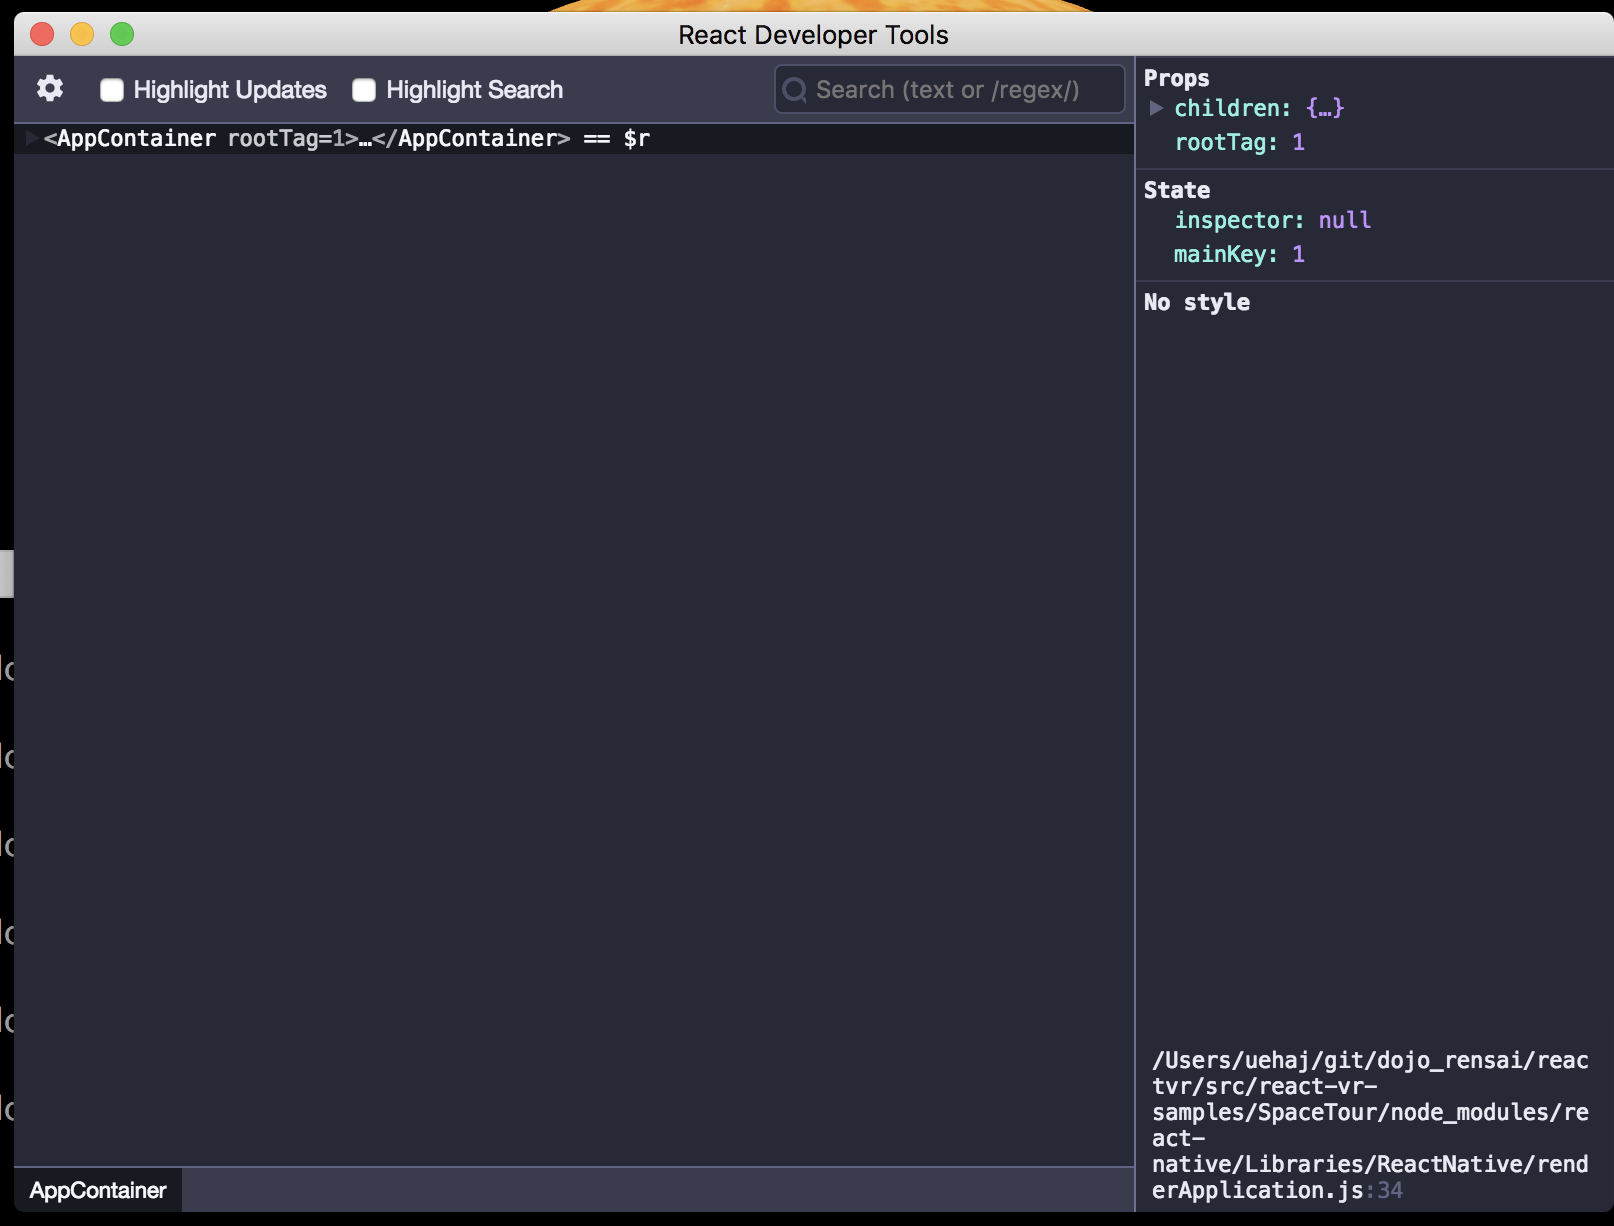Click the No style label
The image size is (1614, 1226).
tap(1196, 302)
